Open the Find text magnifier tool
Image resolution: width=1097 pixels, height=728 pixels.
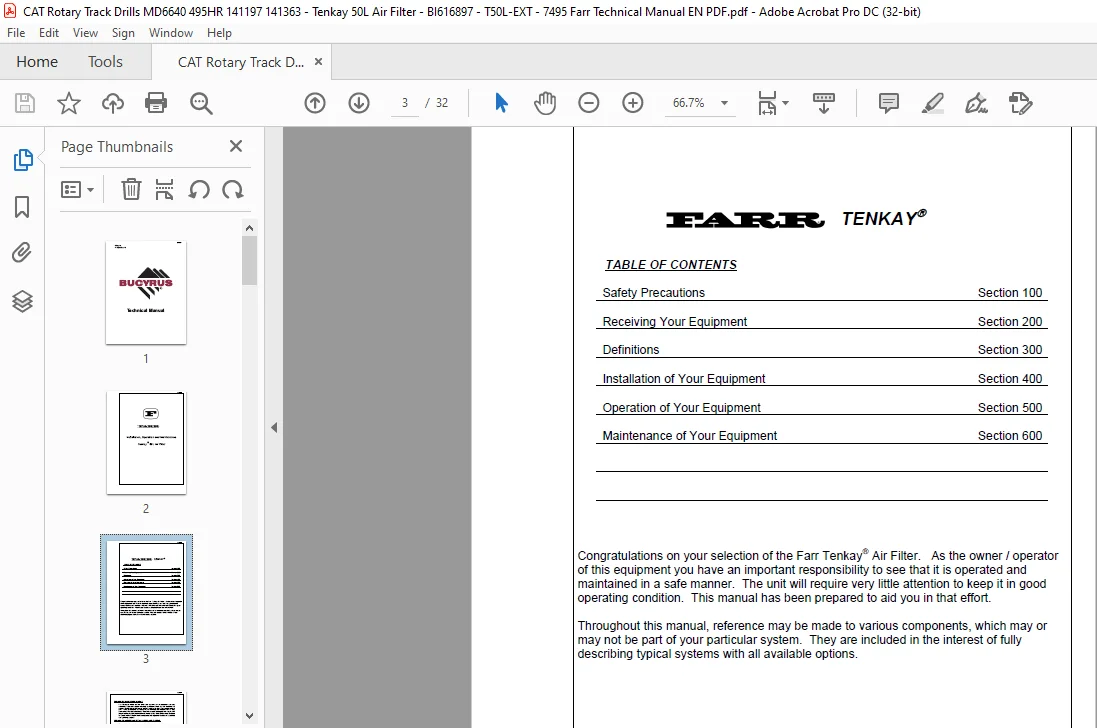pos(201,103)
